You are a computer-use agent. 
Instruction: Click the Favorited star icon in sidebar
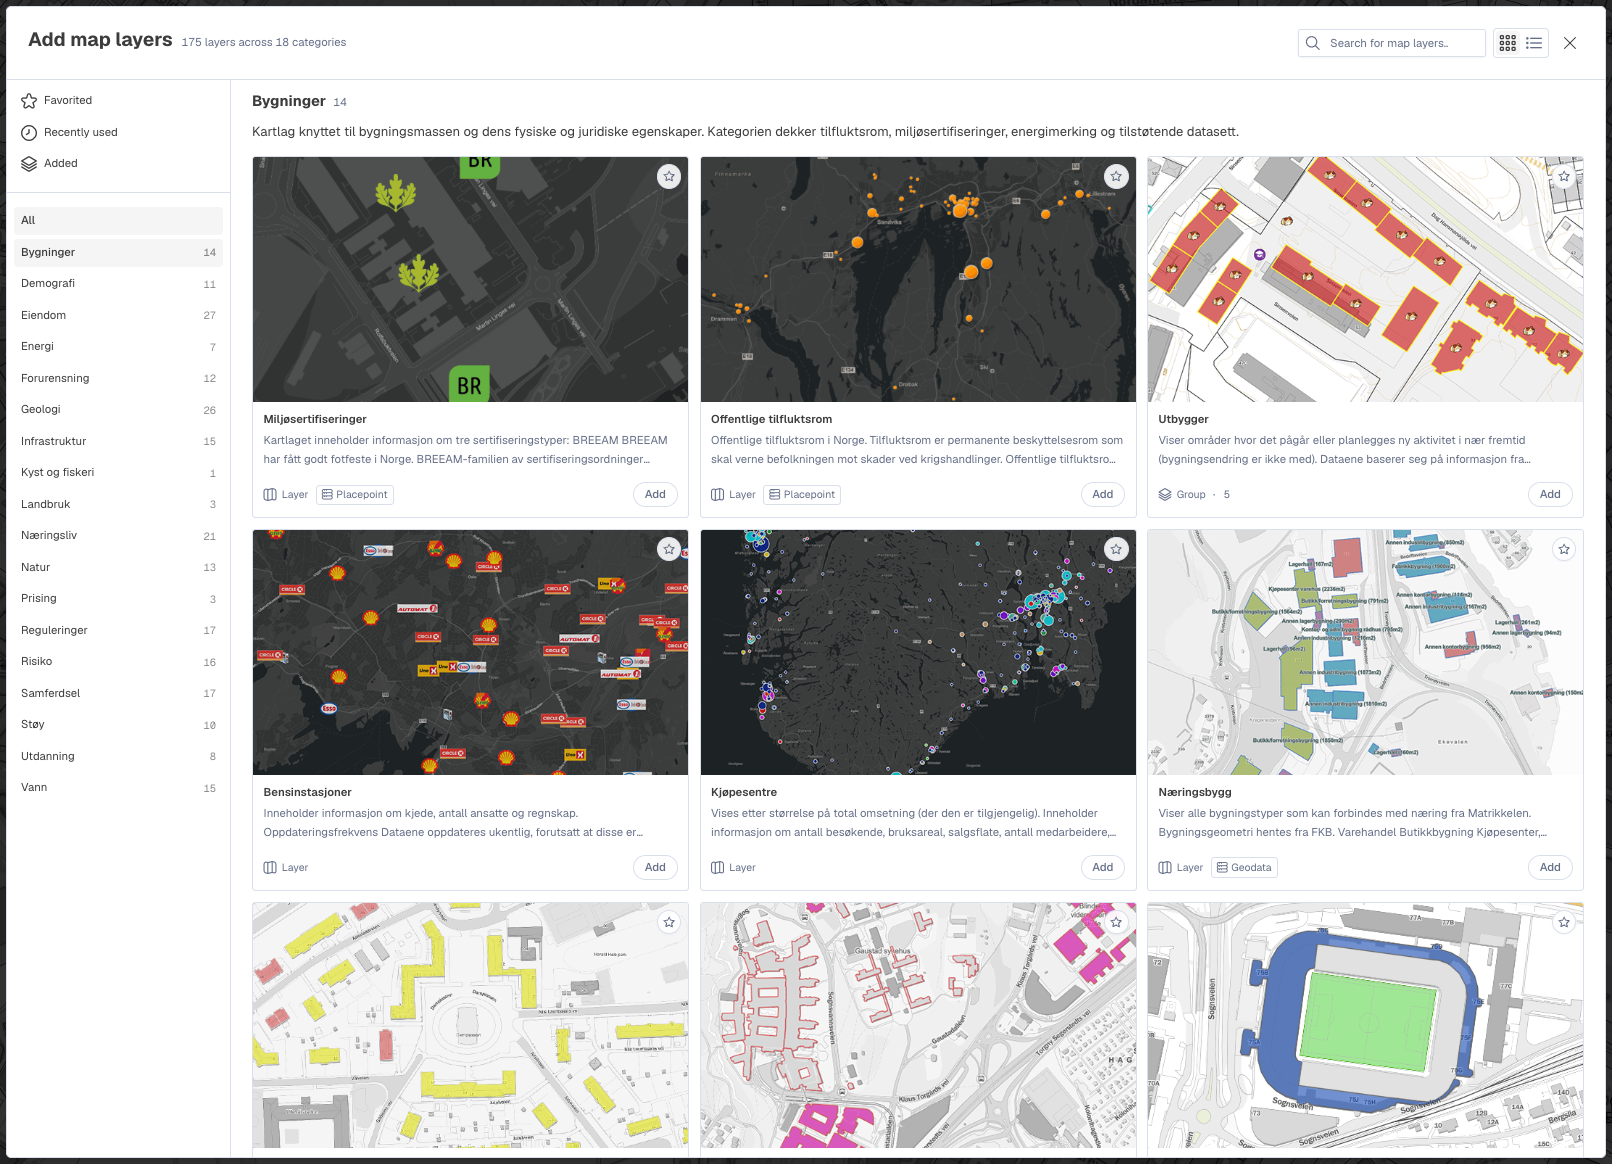click(29, 100)
